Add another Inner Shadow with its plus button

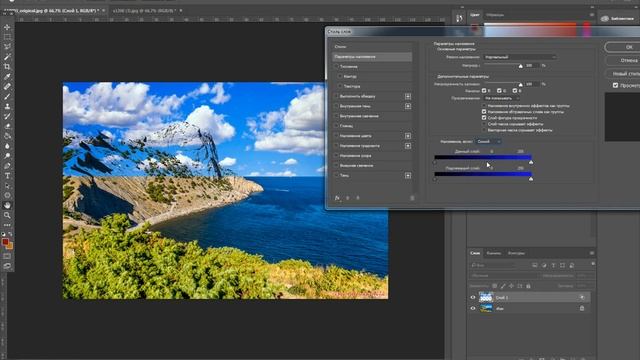tap(408, 106)
